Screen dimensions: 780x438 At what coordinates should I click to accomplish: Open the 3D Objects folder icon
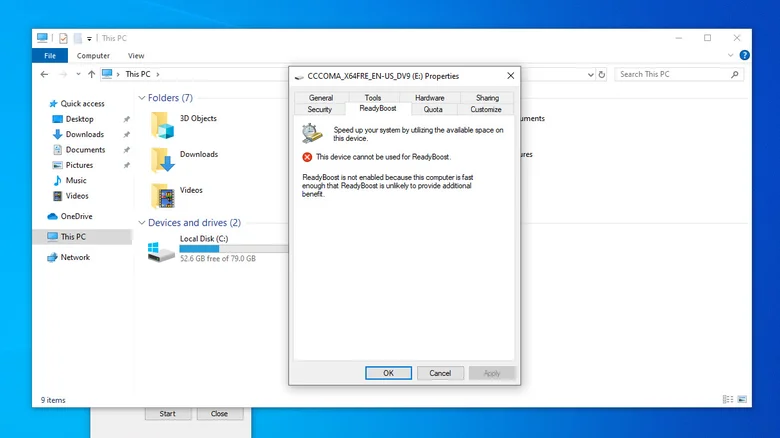coord(163,124)
